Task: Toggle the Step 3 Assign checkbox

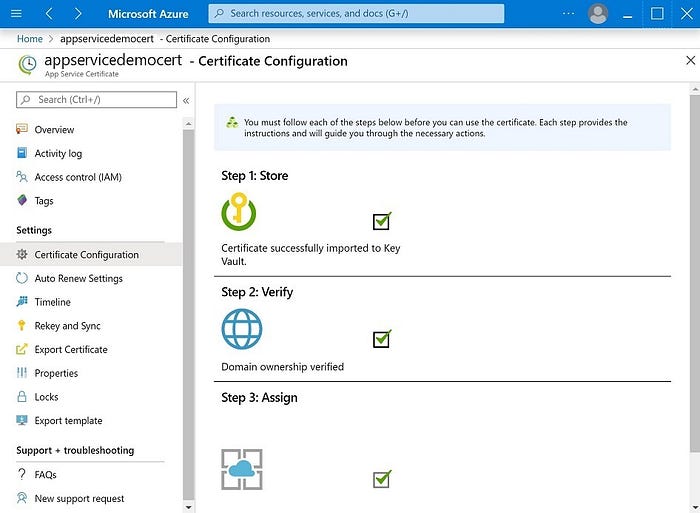Action: [381, 479]
